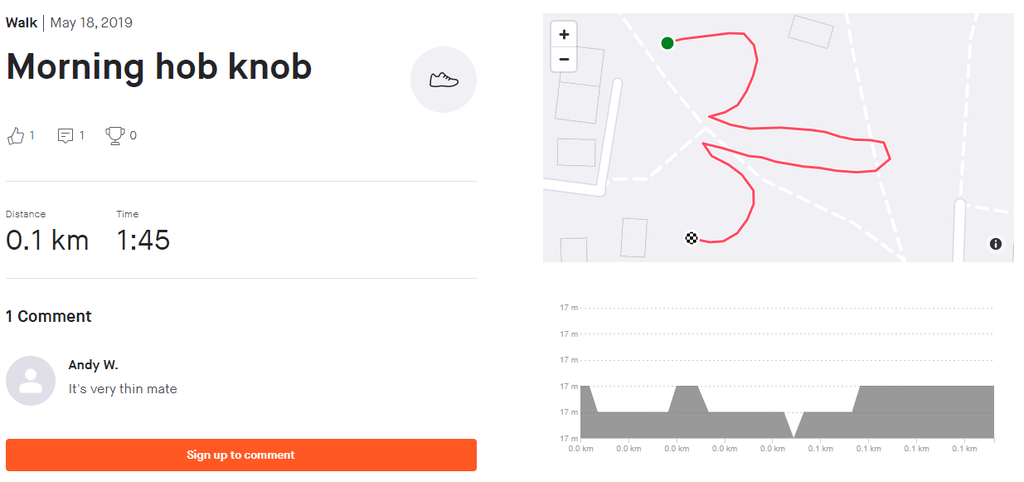Click the checkered finish marker
Viewport: 1024px width, 482px height.
pyautogui.click(x=691, y=237)
